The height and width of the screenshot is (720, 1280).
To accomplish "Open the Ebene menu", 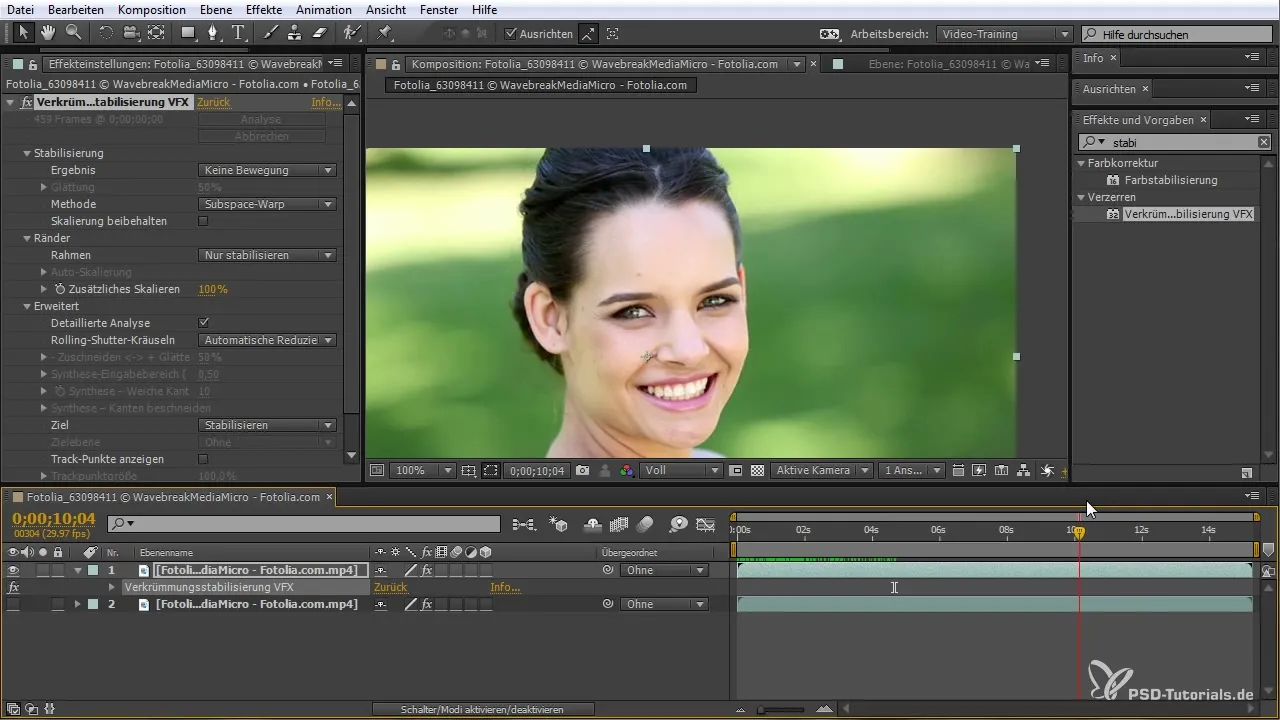I will click(217, 9).
